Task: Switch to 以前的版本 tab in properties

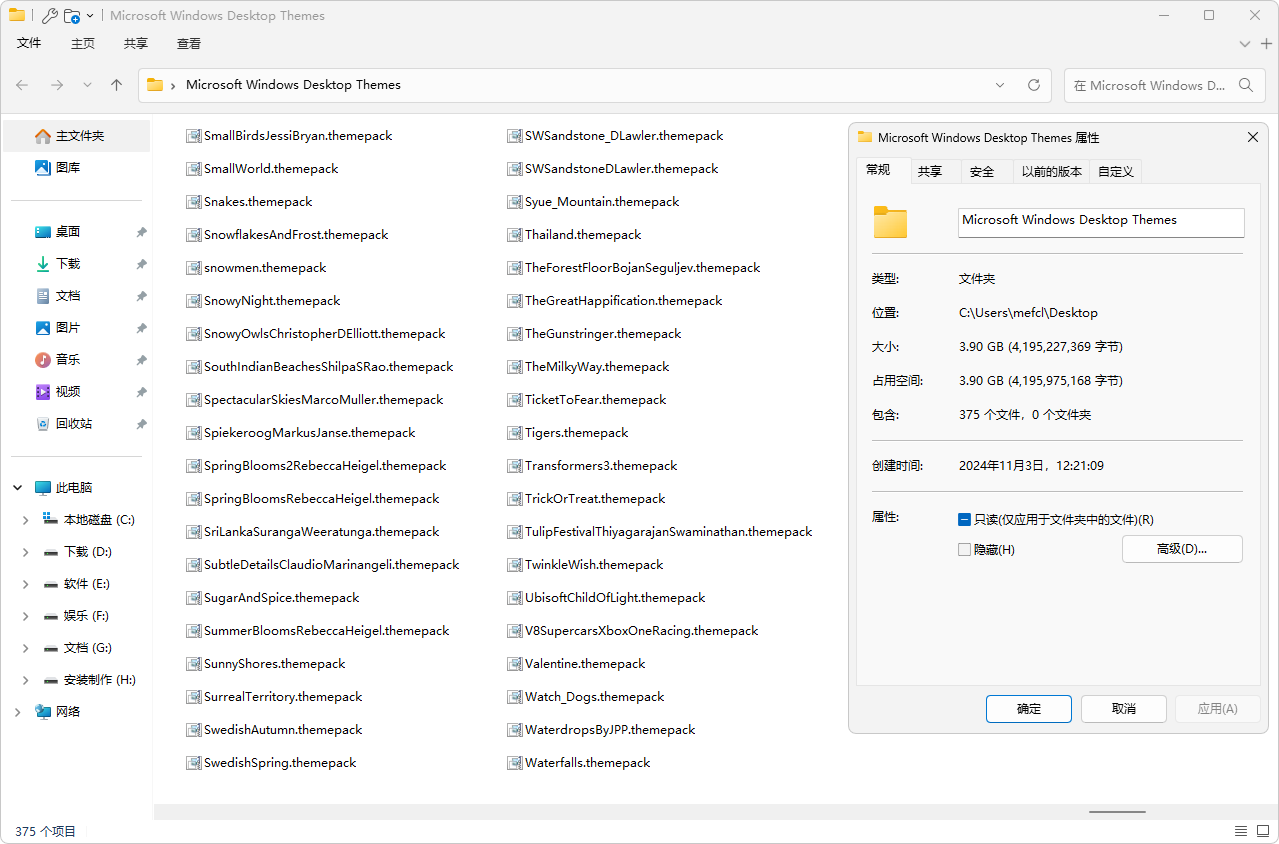Action: point(1051,171)
